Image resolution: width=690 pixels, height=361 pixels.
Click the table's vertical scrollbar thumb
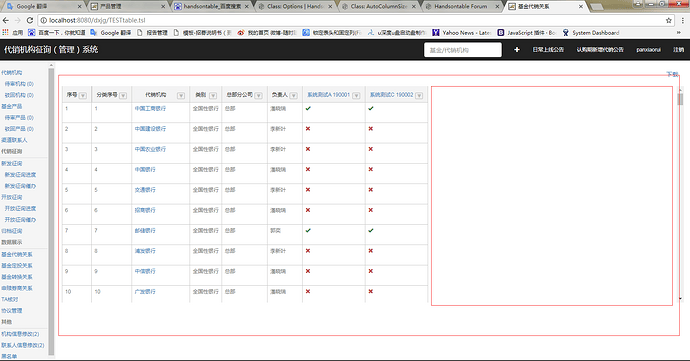pos(680,99)
